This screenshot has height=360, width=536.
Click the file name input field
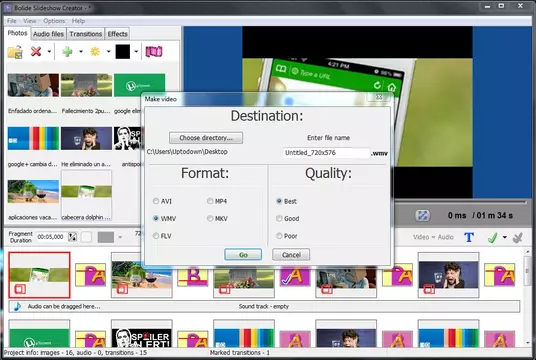click(326, 153)
